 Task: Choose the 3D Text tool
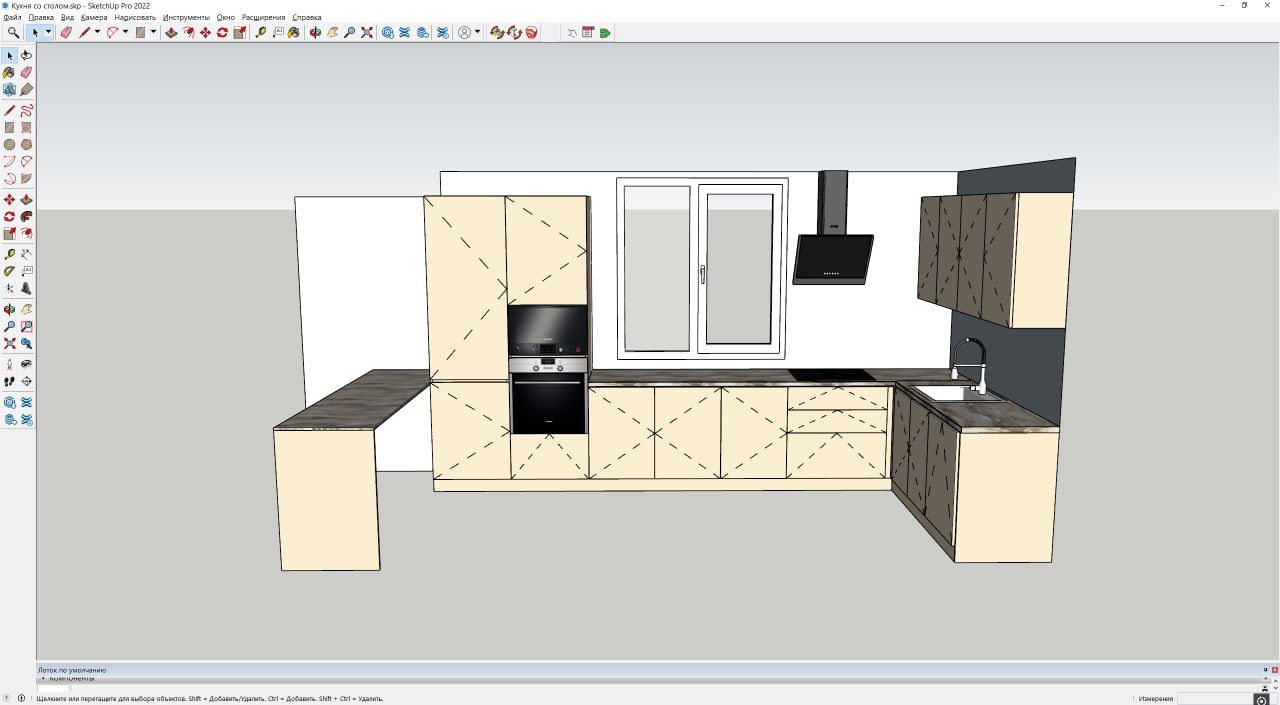(x=26, y=288)
